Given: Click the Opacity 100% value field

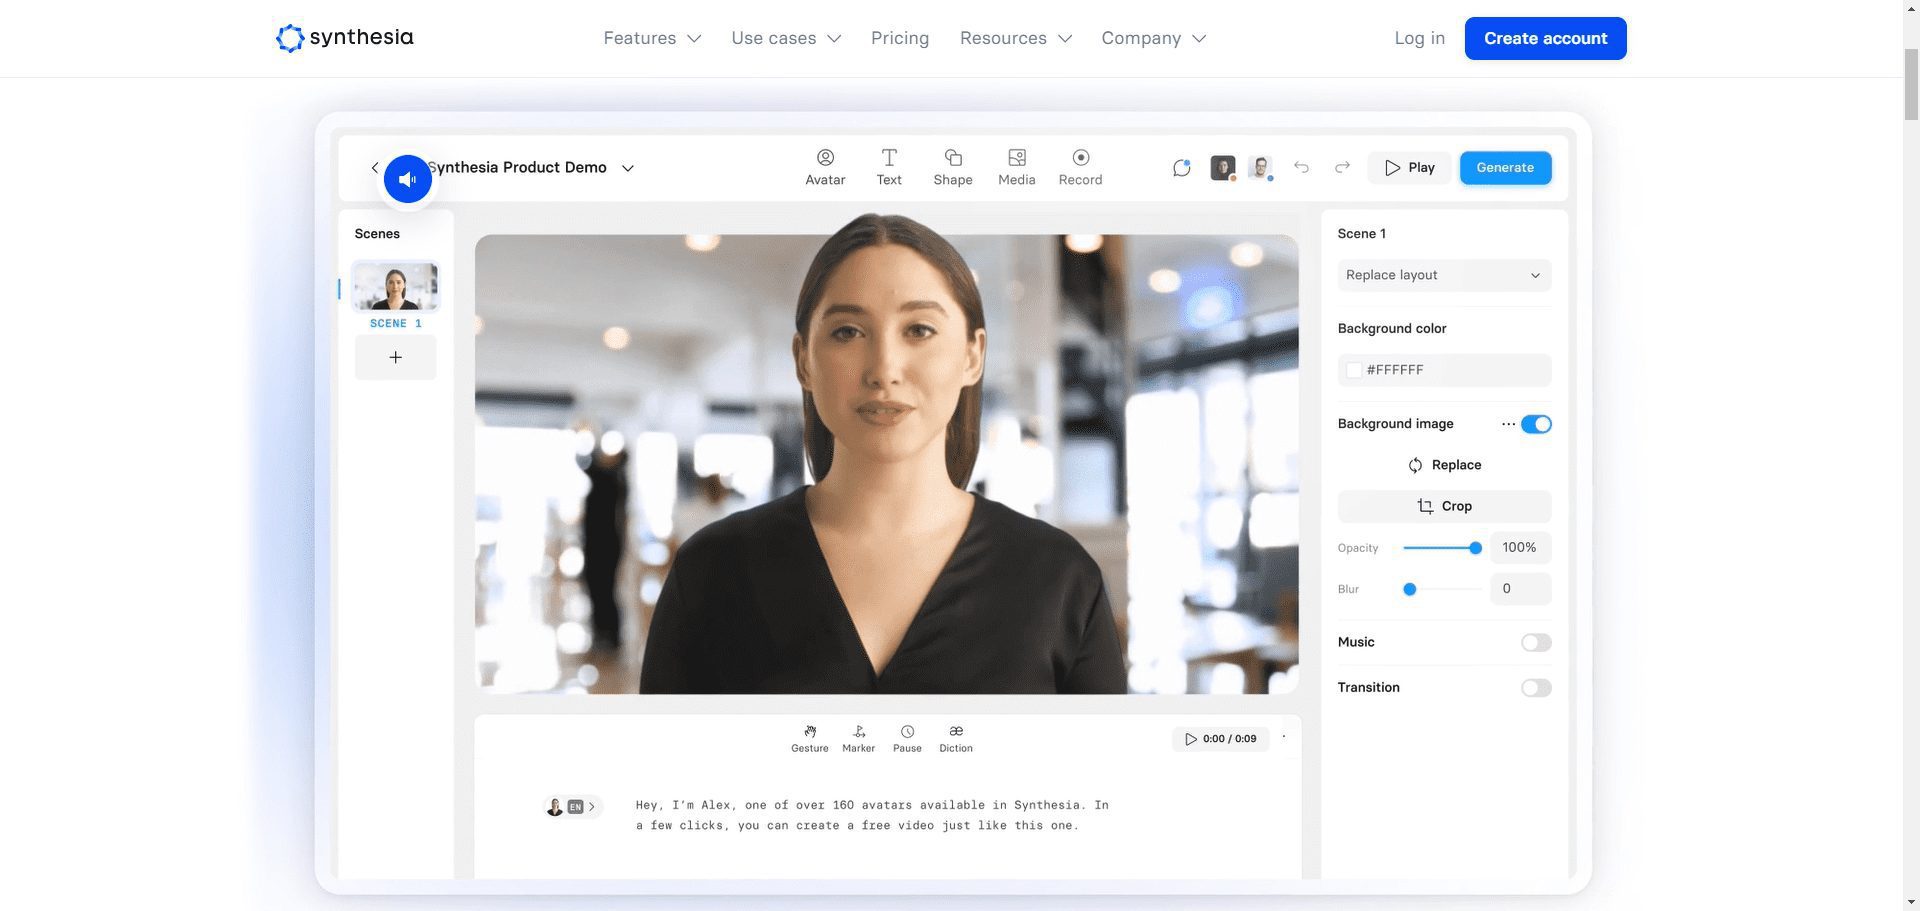Looking at the screenshot, I should (1520, 548).
